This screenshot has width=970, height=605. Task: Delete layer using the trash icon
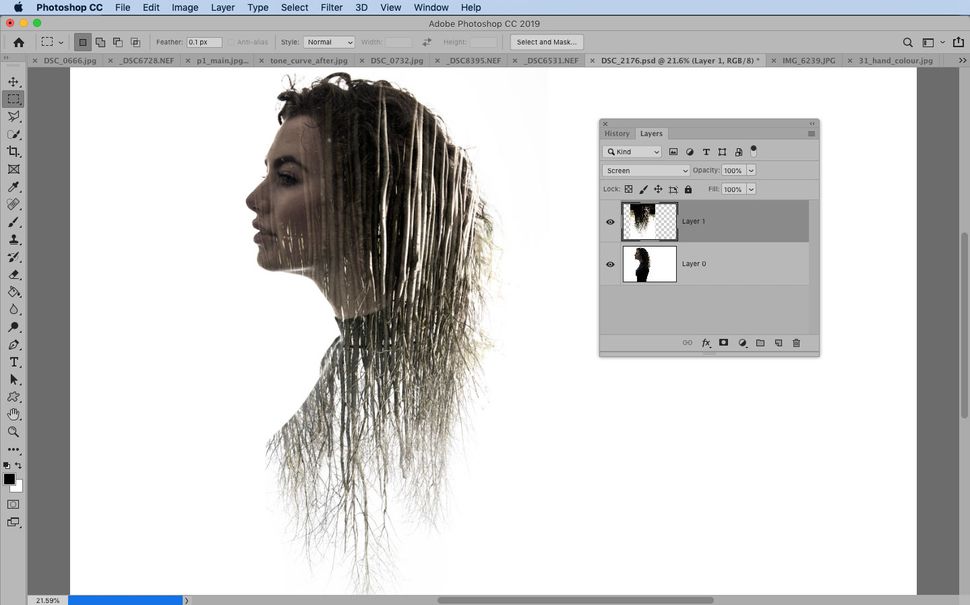tap(796, 343)
